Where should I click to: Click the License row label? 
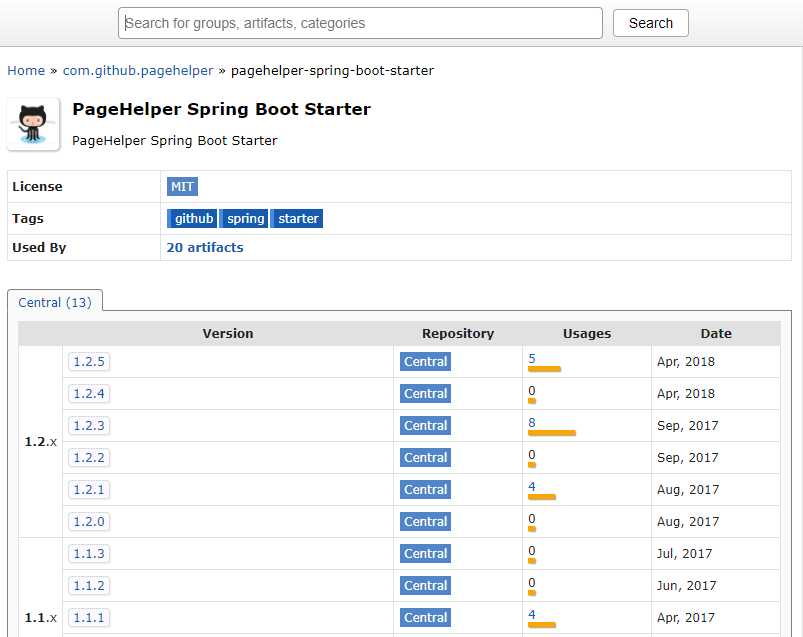[37, 186]
